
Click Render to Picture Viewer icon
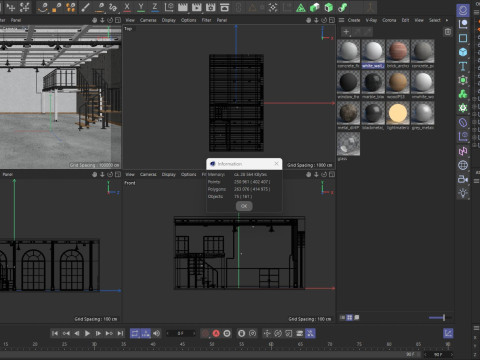197,7
